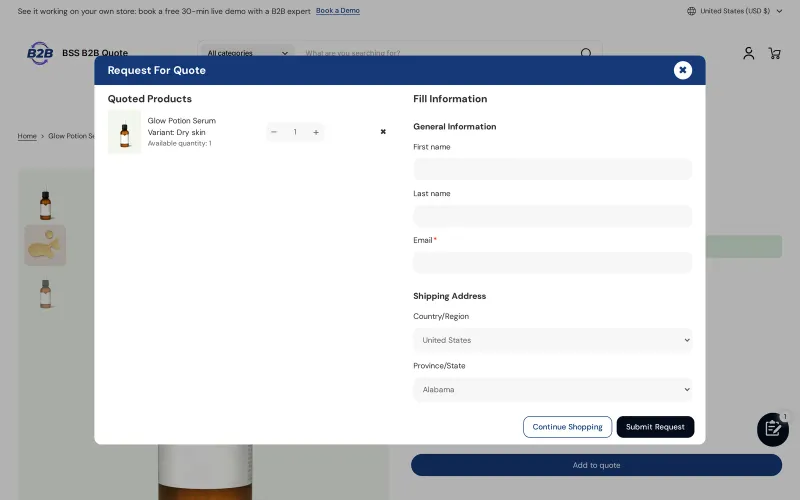The width and height of the screenshot is (800, 500).
Task: Decrease Glow Potion Serum quantity
Action: pyautogui.click(x=274, y=132)
